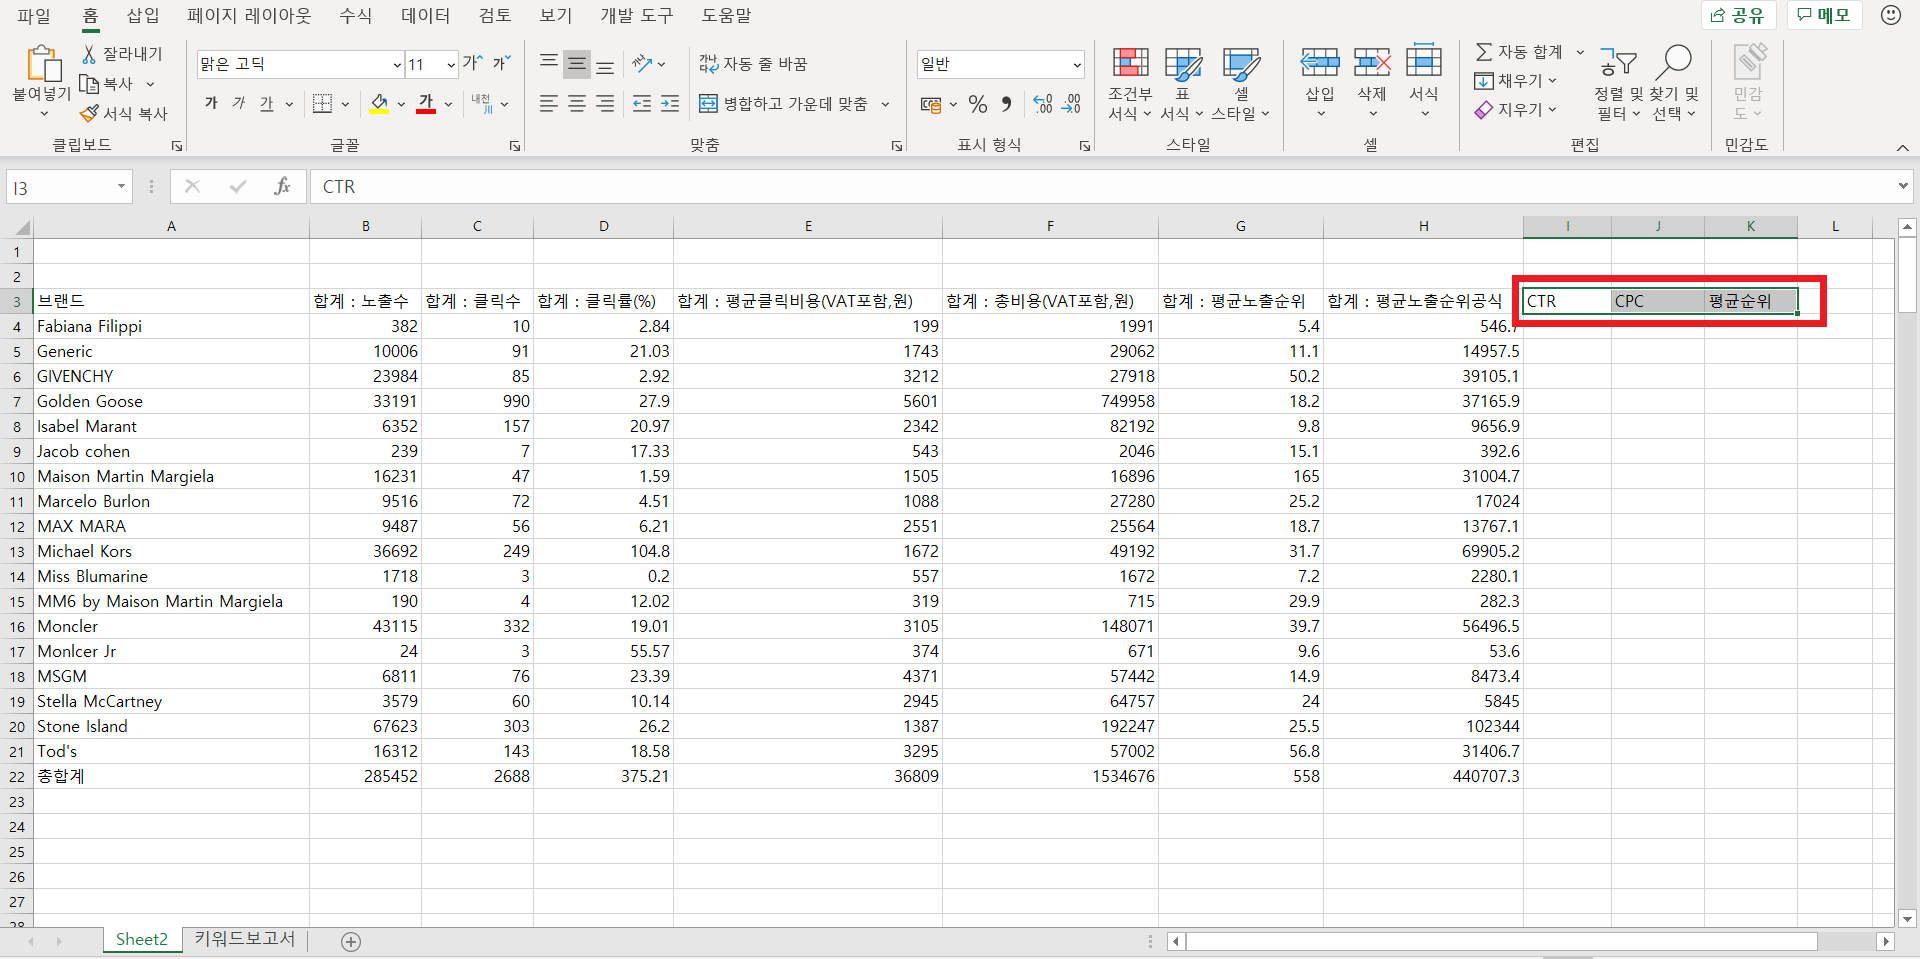The image size is (1920, 959).
Task: Open the font size dropdown showing 11
Action: (x=451, y=64)
